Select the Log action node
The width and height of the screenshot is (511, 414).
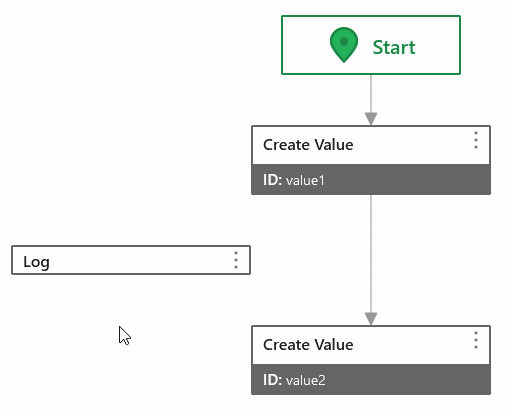(x=131, y=260)
